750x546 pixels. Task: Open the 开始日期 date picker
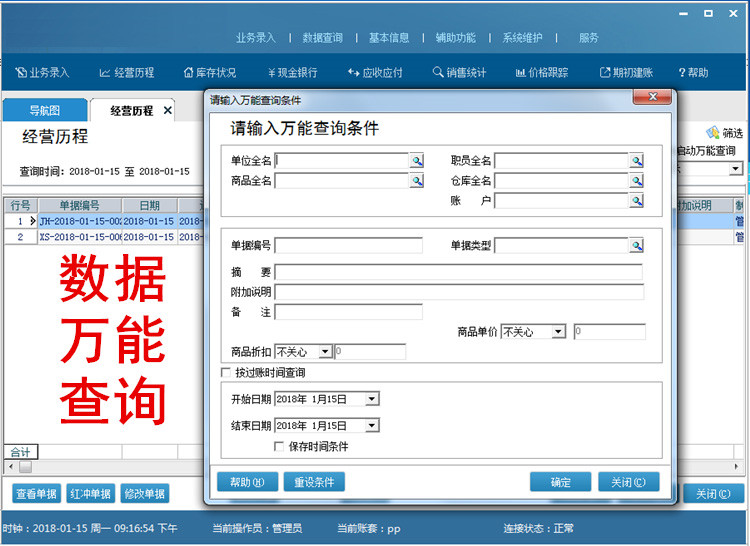pos(372,399)
